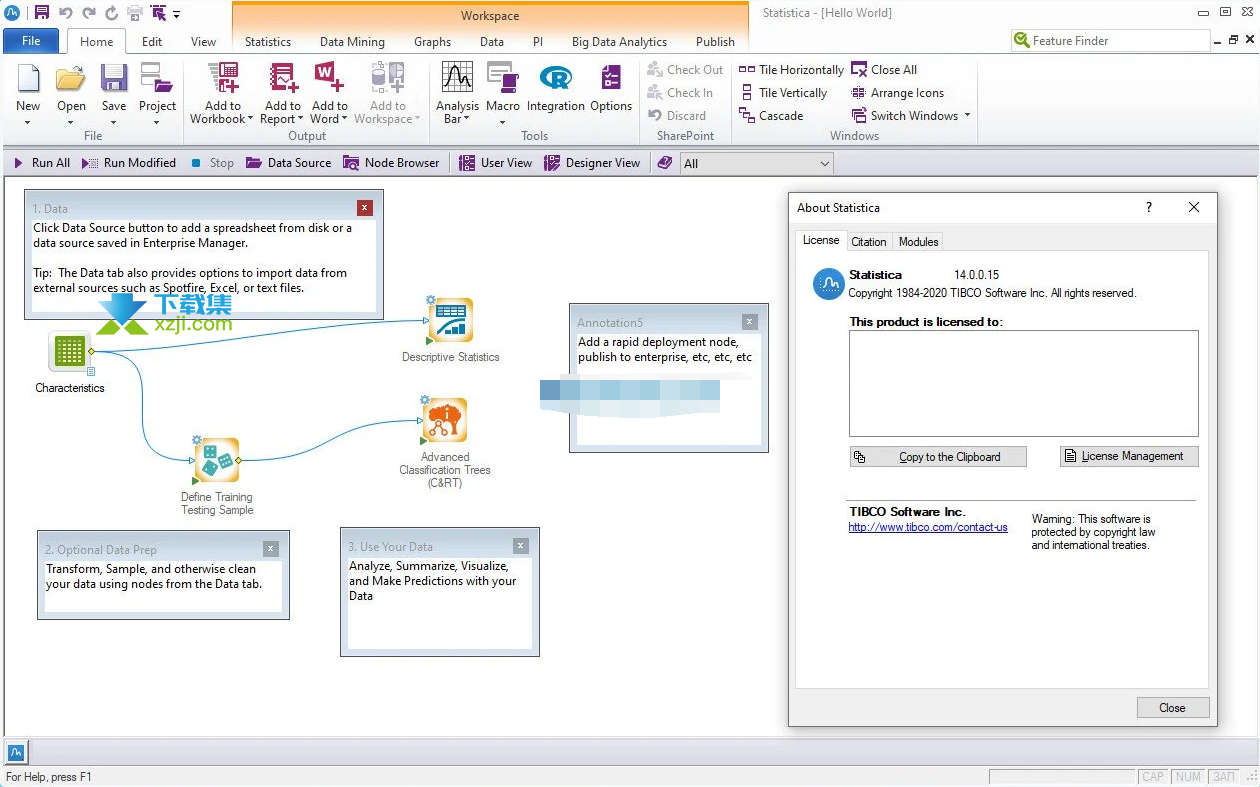Switch to User View

(x=496, y=163)
